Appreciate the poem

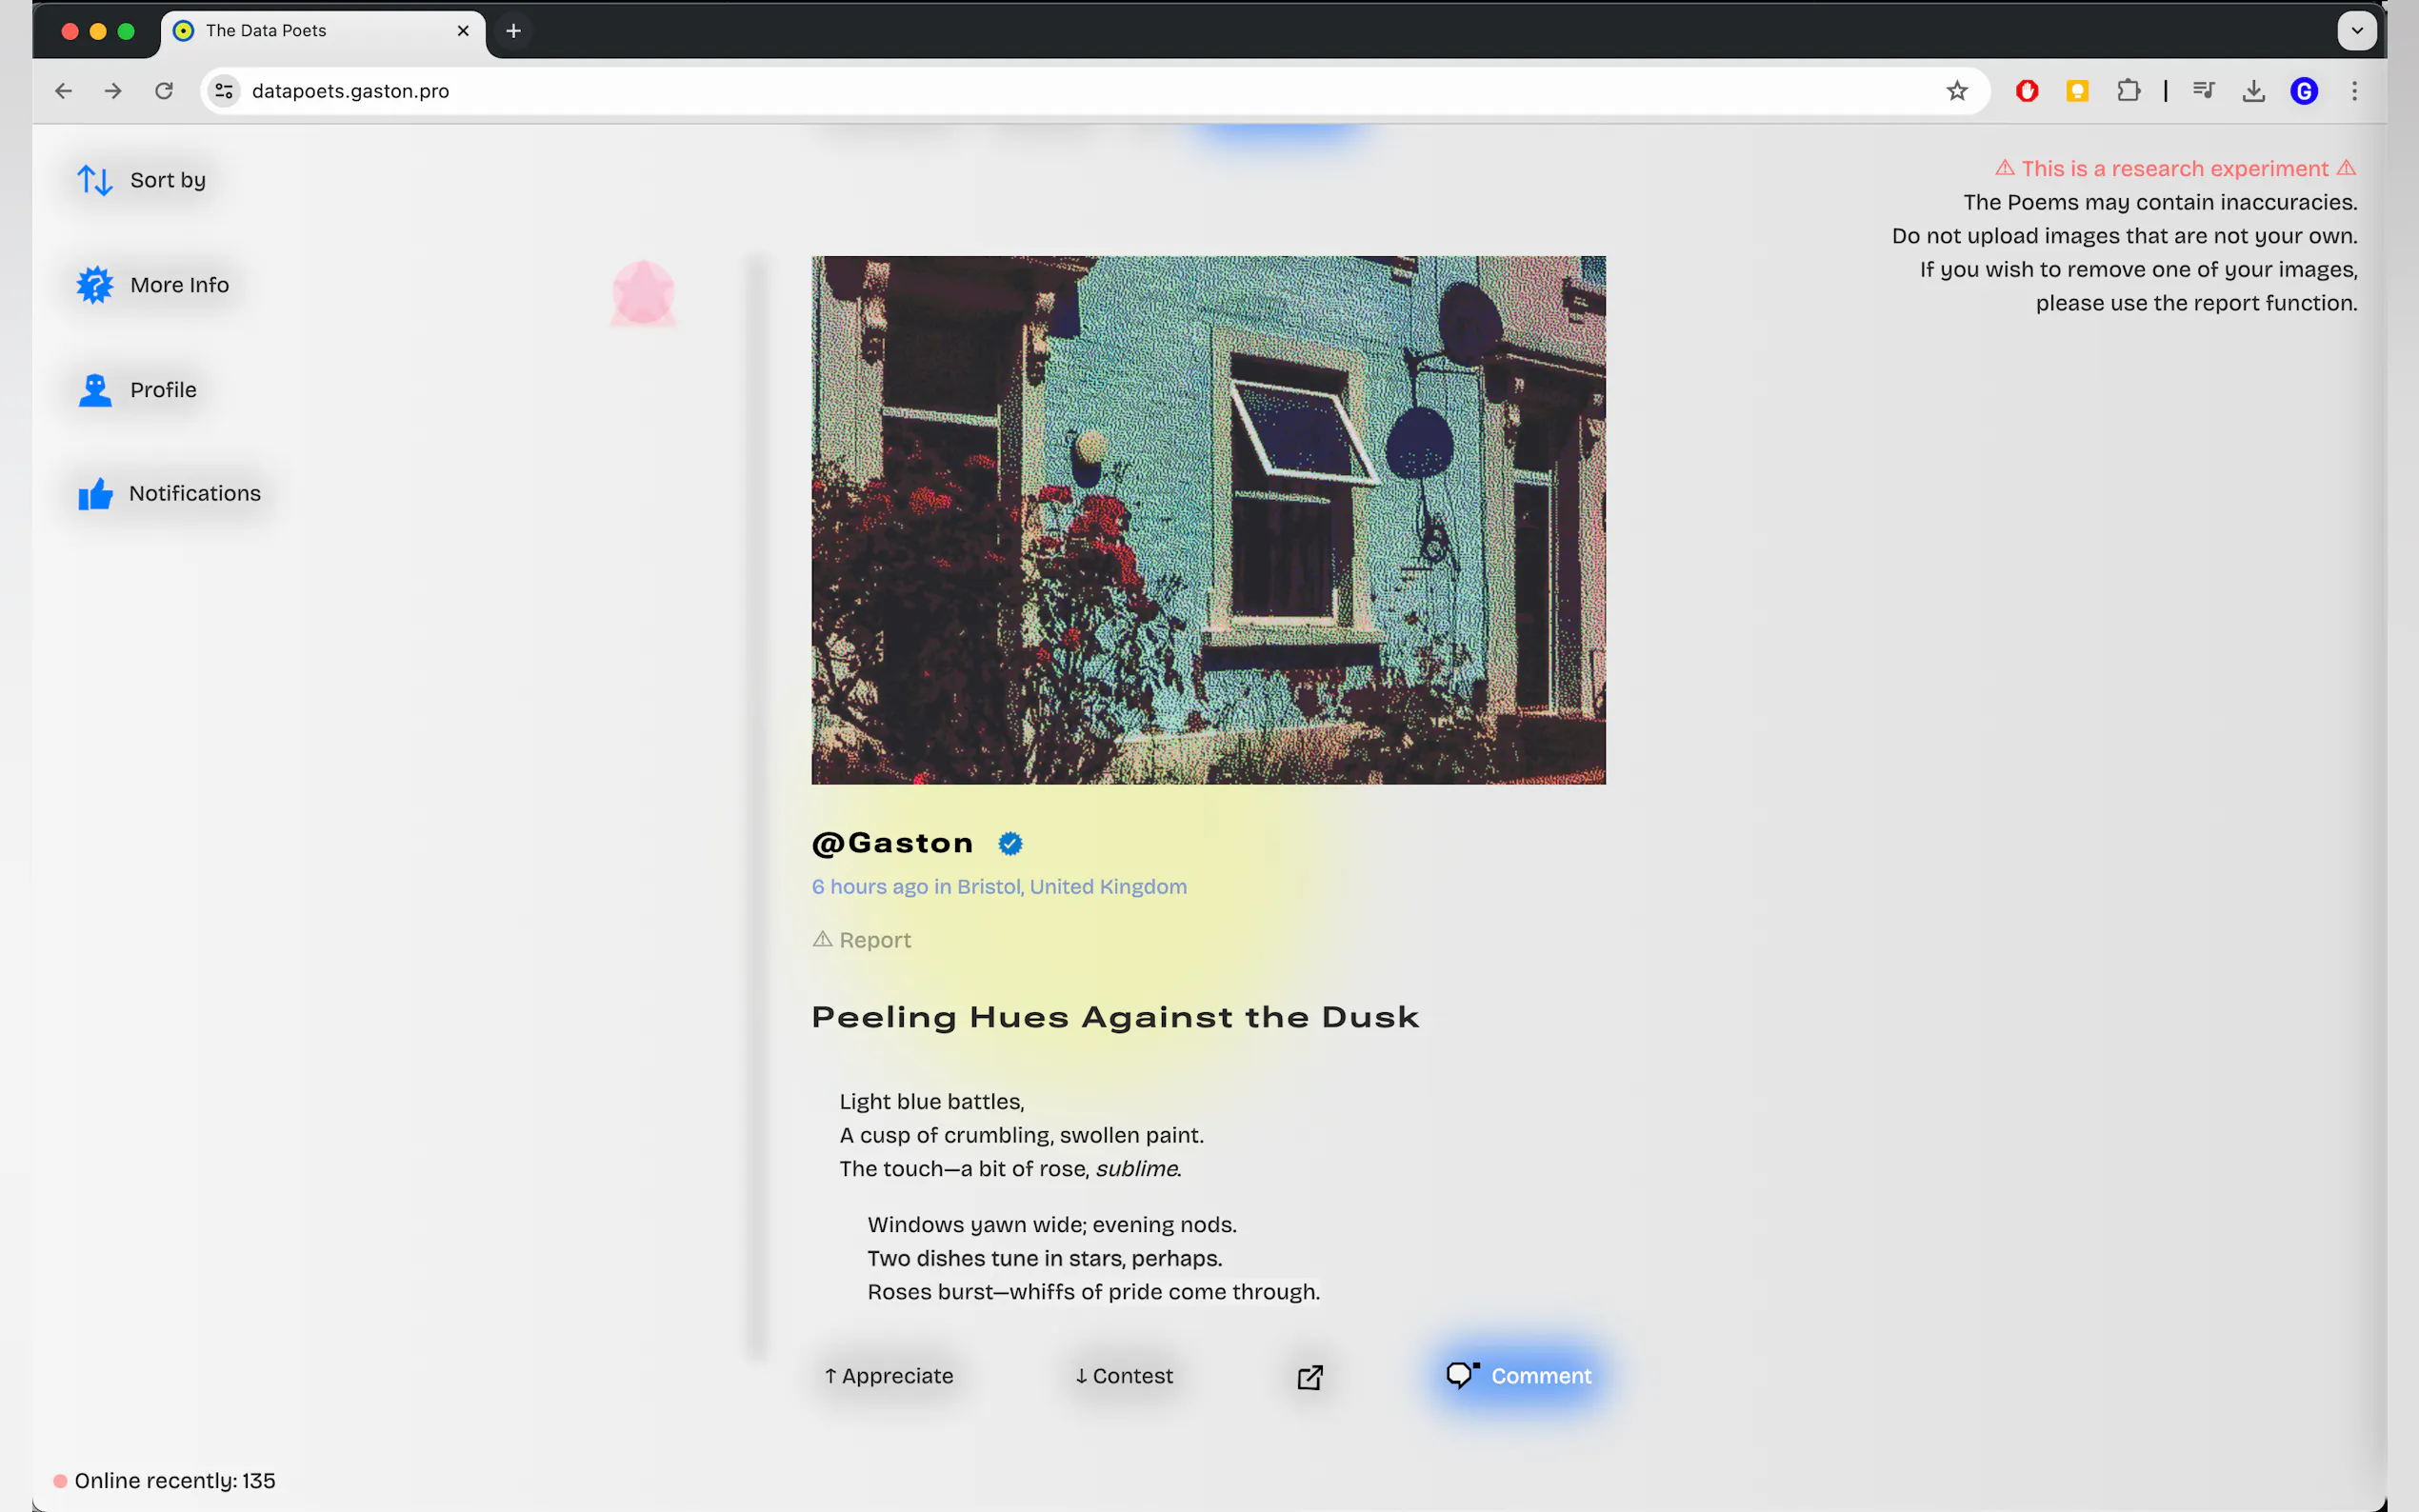pyautogui.click(x=888, y=1376)
